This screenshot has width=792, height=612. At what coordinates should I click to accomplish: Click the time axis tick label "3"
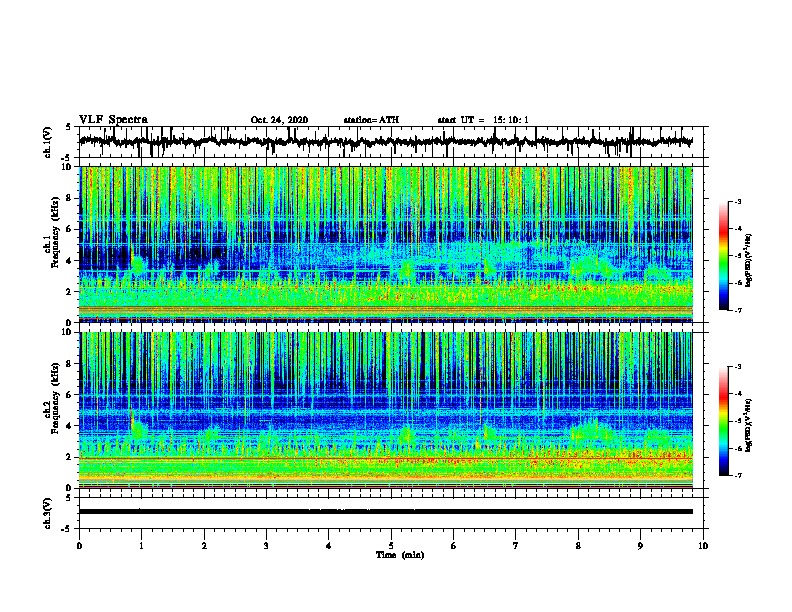coord(266,546)
